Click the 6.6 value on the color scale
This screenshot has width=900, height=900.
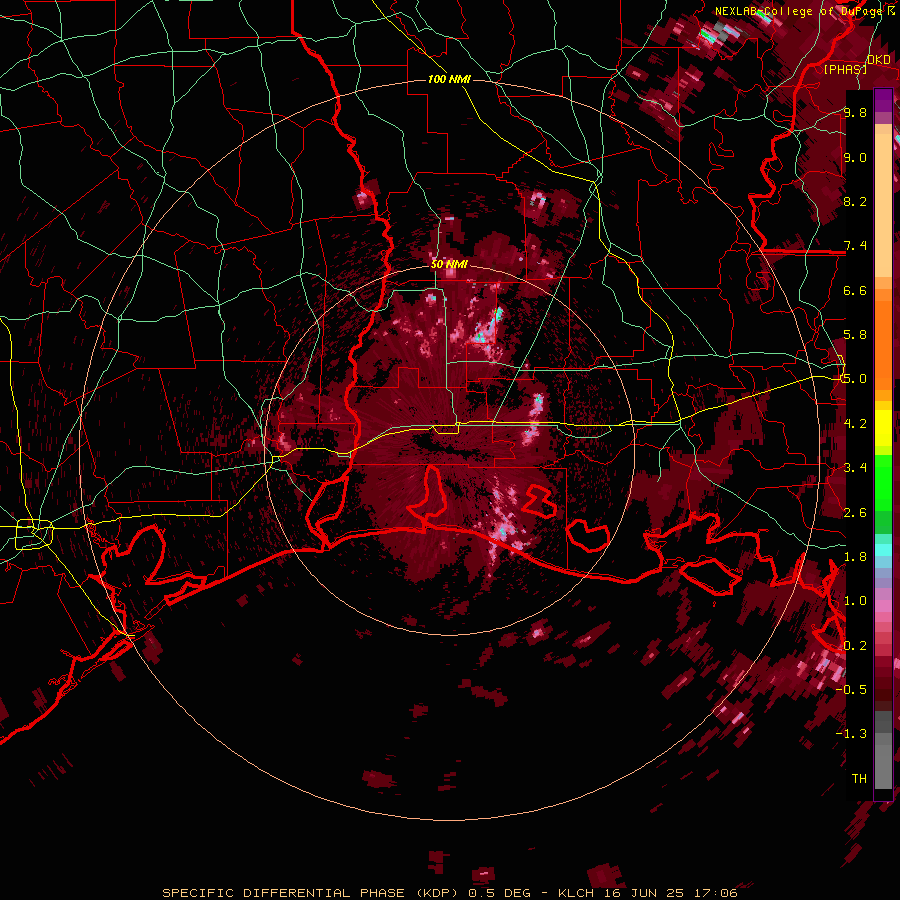[855, 290]
